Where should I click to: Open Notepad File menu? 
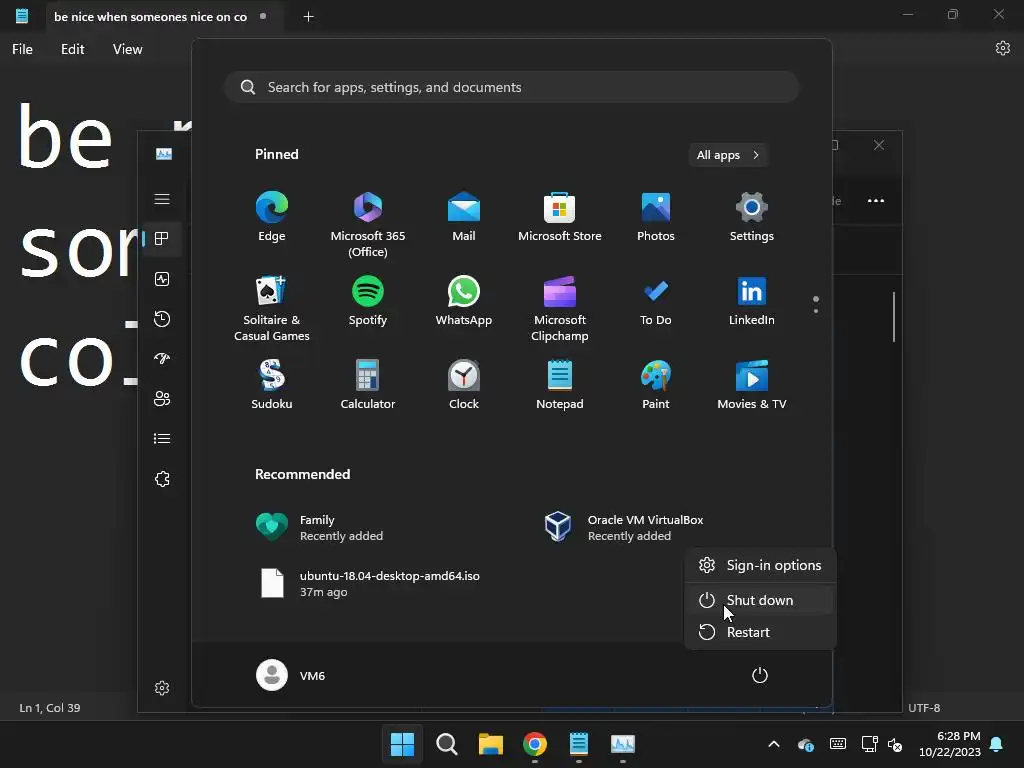pos(22,49)
